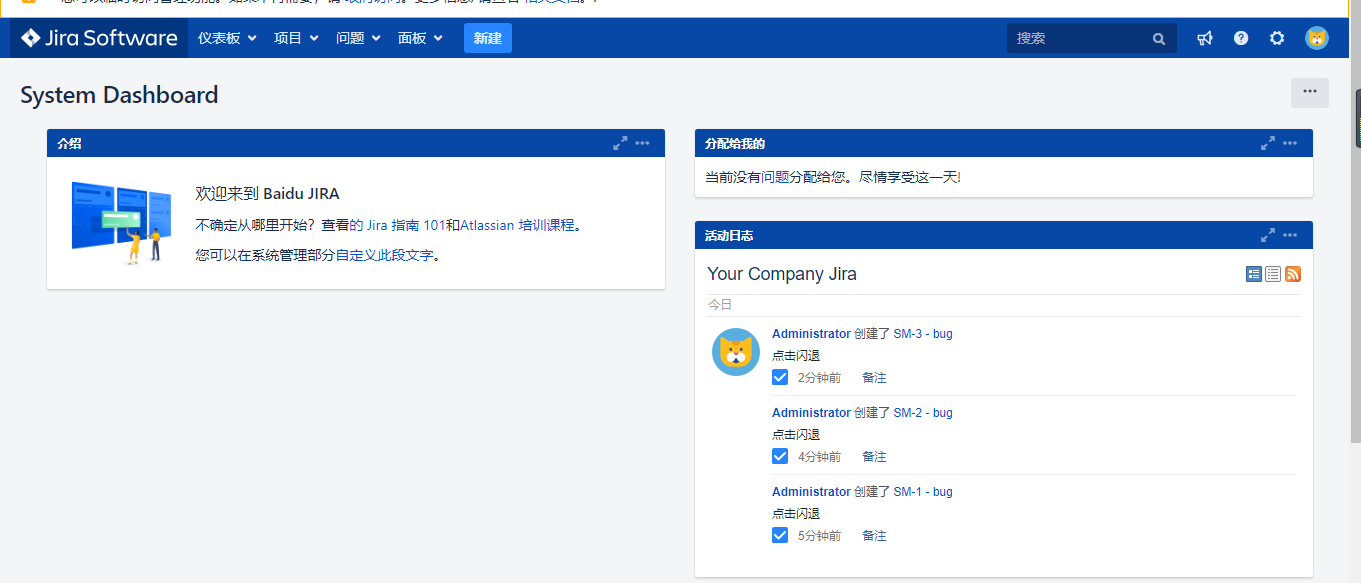Open the Atlassian 培训课程 link
Image resolution: width=1361 pixels, height=583 pixels.
tap(517, 225)
